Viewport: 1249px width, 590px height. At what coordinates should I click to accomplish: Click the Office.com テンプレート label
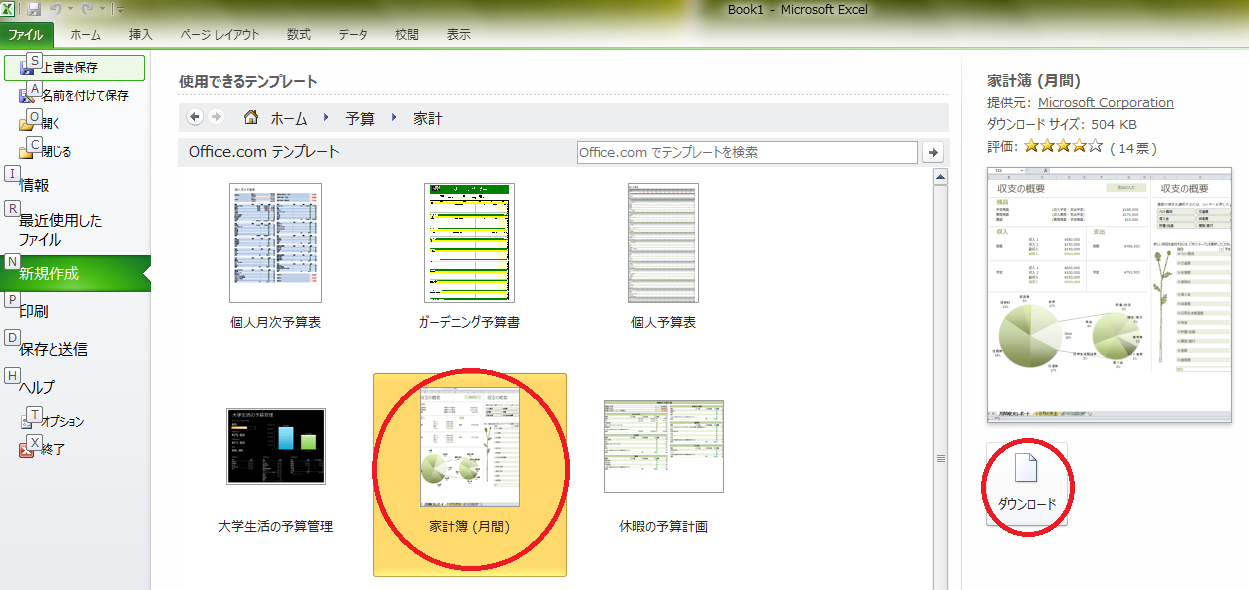click(264, 152)
